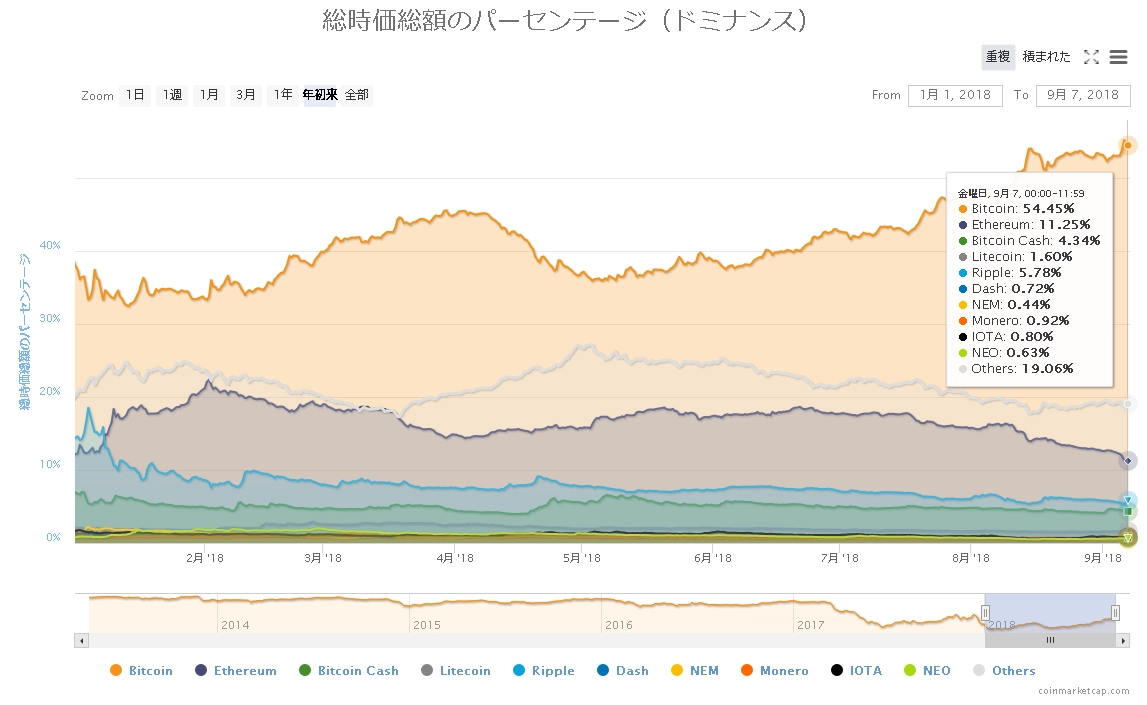Select the 1日 zoom range
Screen dimensions: 1147x705
tap(135, 95)
